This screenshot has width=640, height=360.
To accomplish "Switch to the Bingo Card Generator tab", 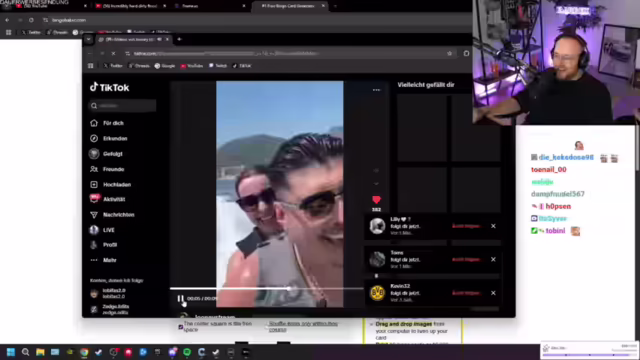I will pyautogui.click(x=289, y=6).
